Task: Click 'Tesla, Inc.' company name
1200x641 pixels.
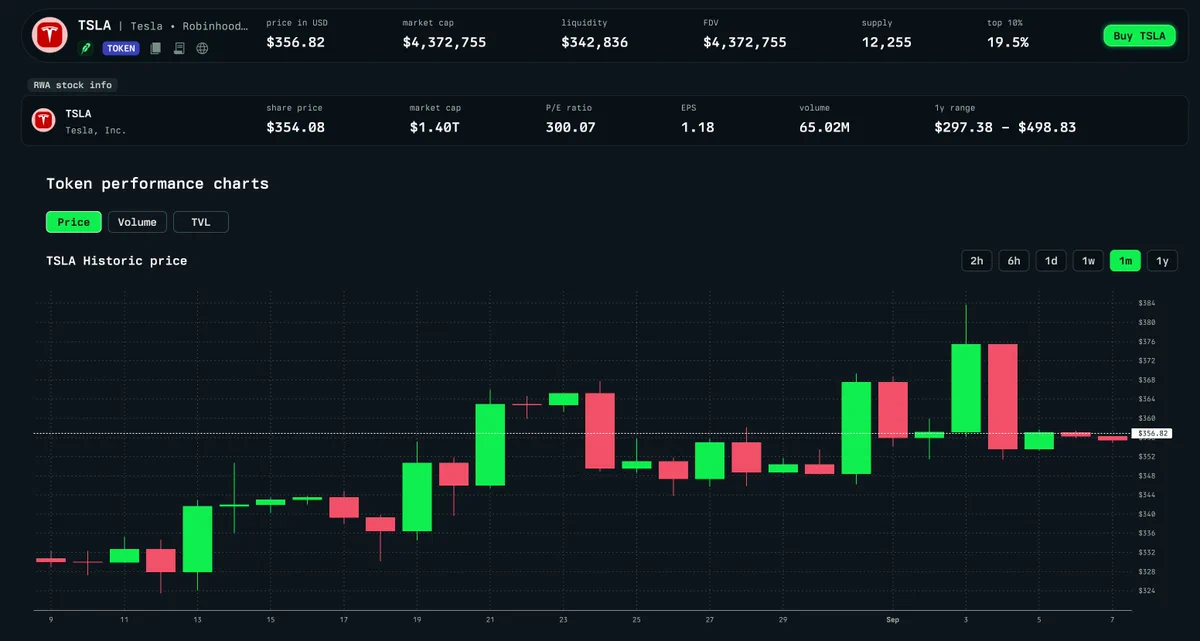Action: tap(96, 130)
